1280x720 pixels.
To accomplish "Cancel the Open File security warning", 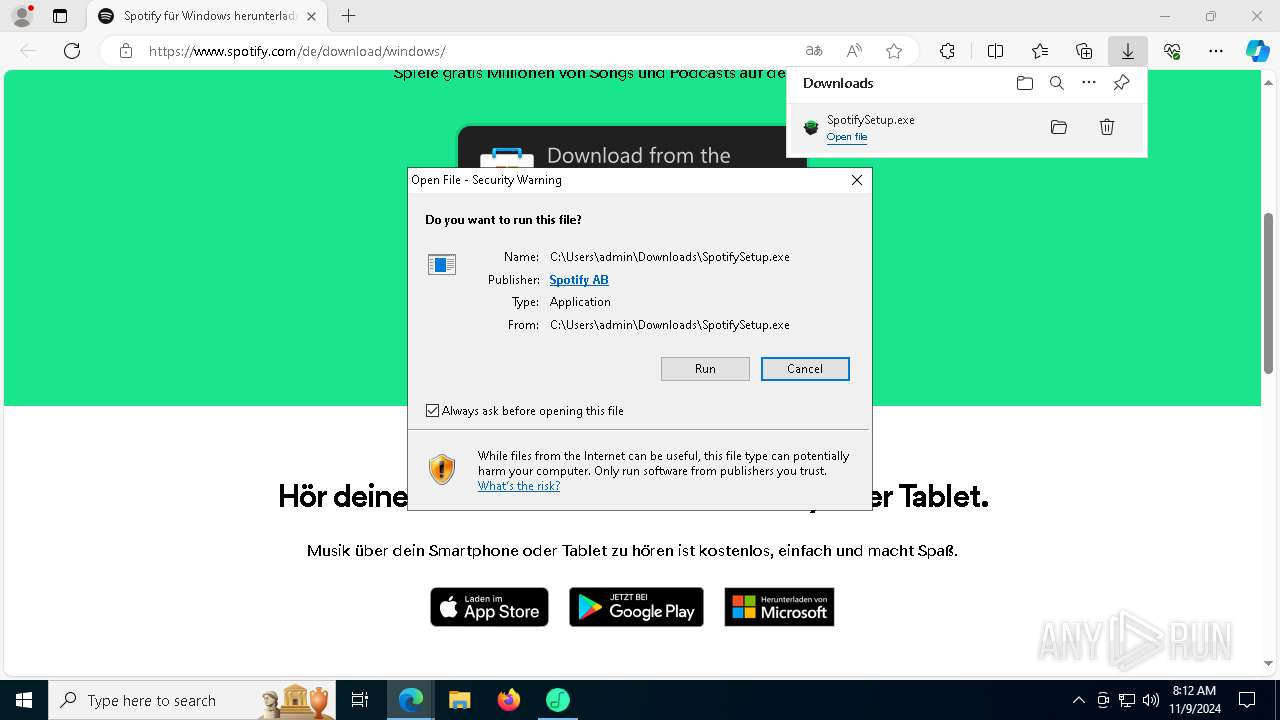I will (805, 369).
